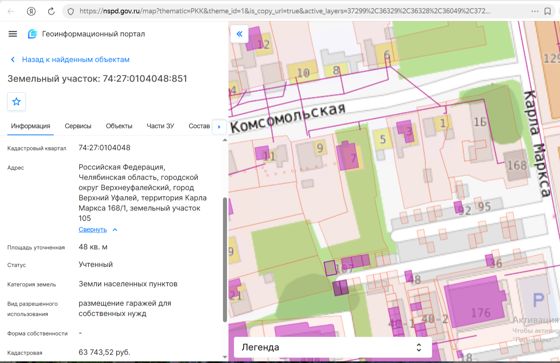
Task: Open browser extension icon next to reload
Action: pos(31,11)
